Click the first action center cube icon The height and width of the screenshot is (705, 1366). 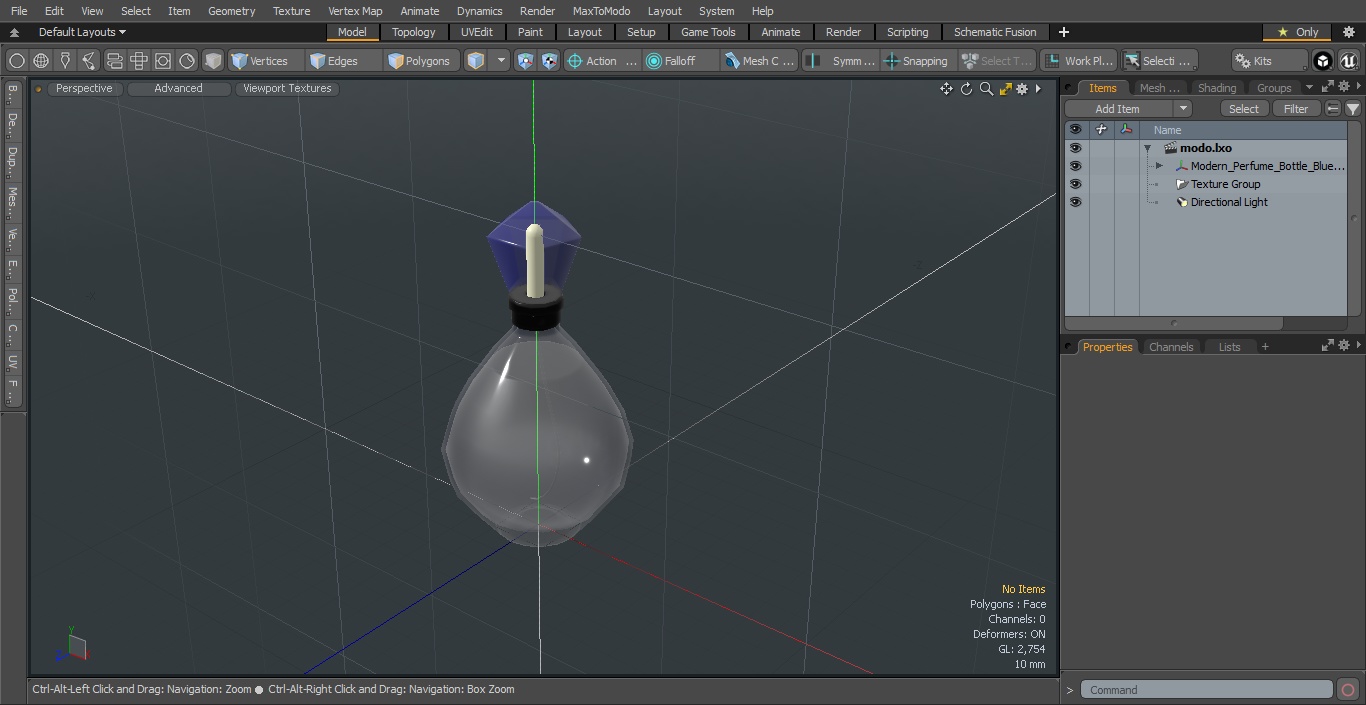coord(526,61)
